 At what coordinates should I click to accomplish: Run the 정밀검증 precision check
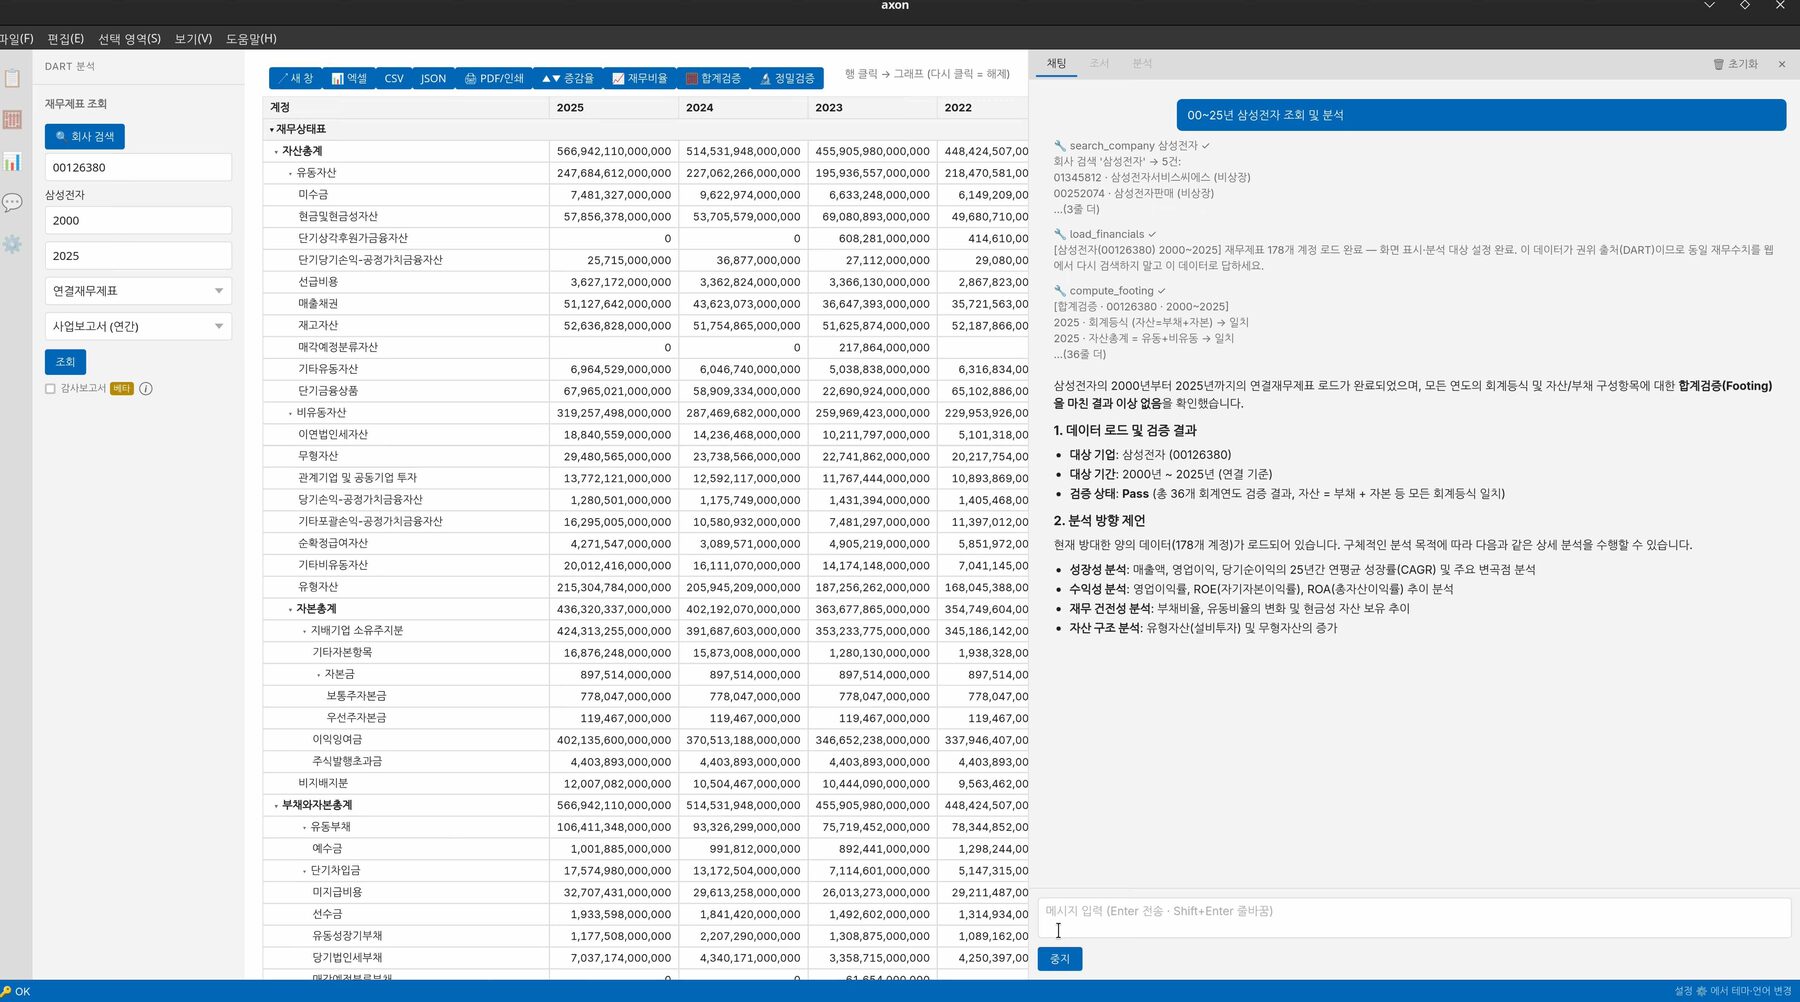[787, 78]
